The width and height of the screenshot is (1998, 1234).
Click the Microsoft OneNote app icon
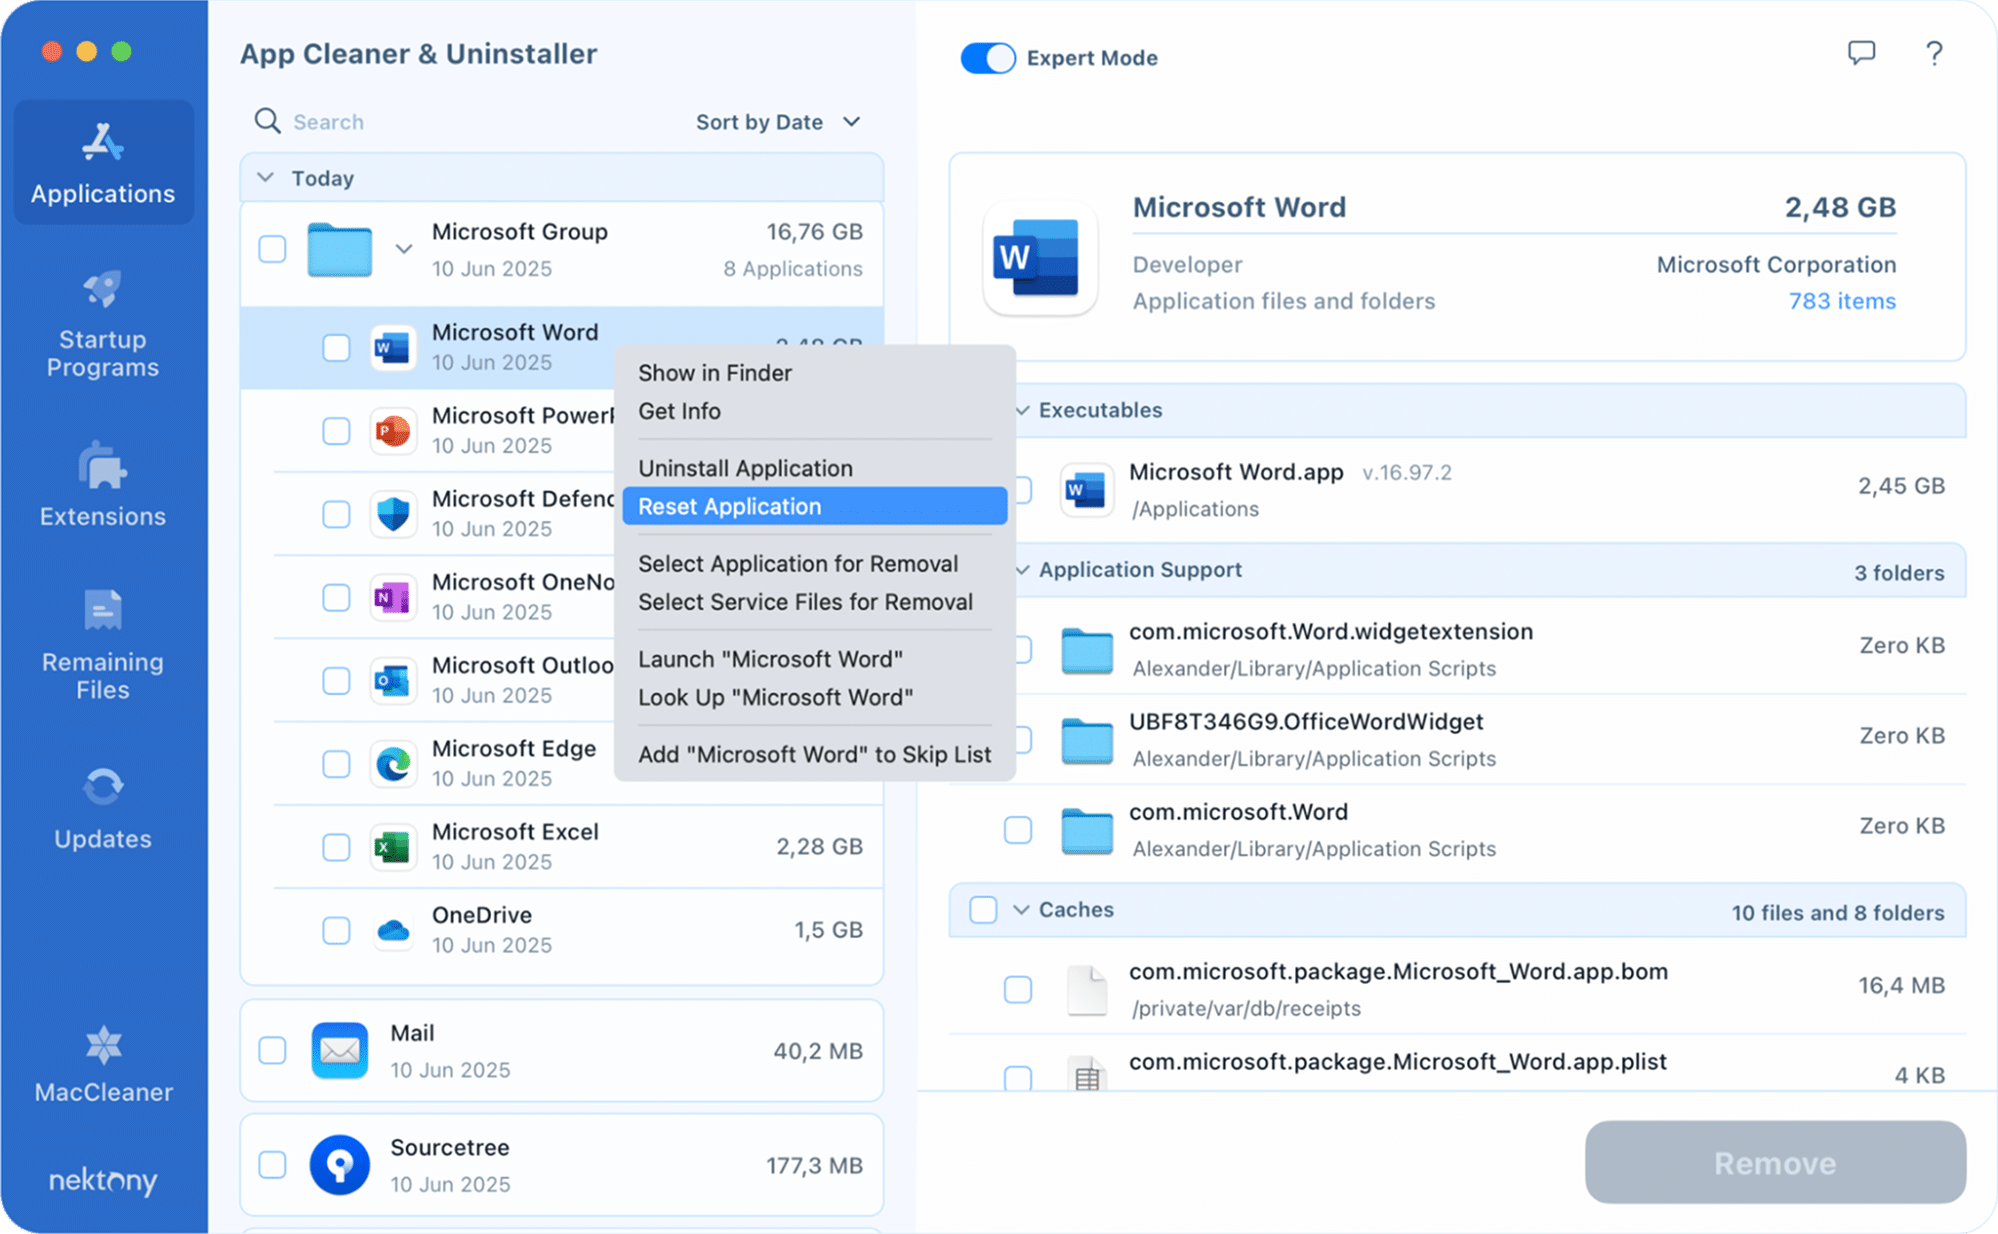pyautogui.click(x=392, y=597)
